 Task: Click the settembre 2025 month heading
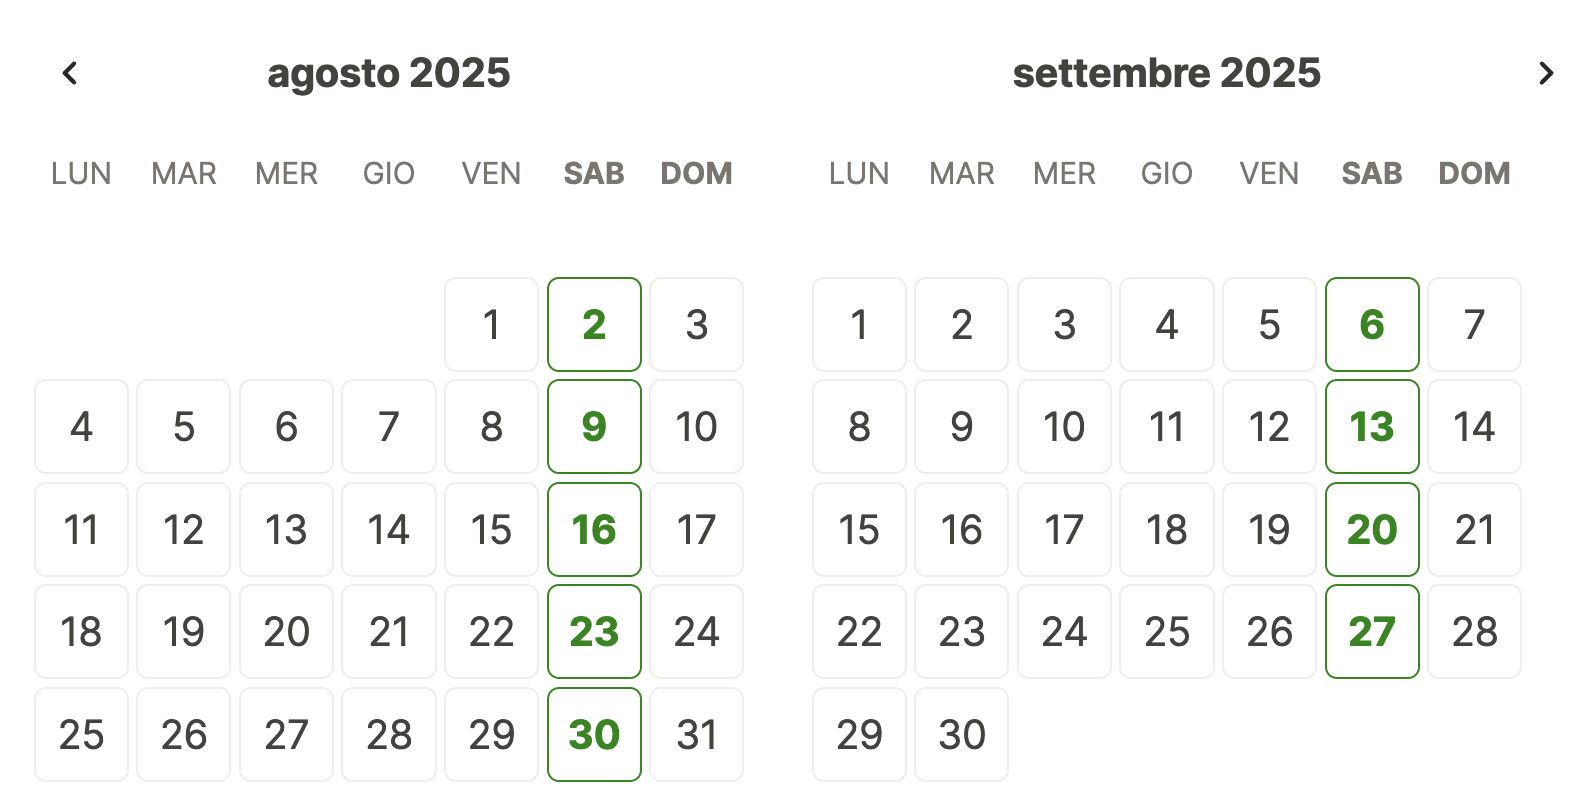1167,73
